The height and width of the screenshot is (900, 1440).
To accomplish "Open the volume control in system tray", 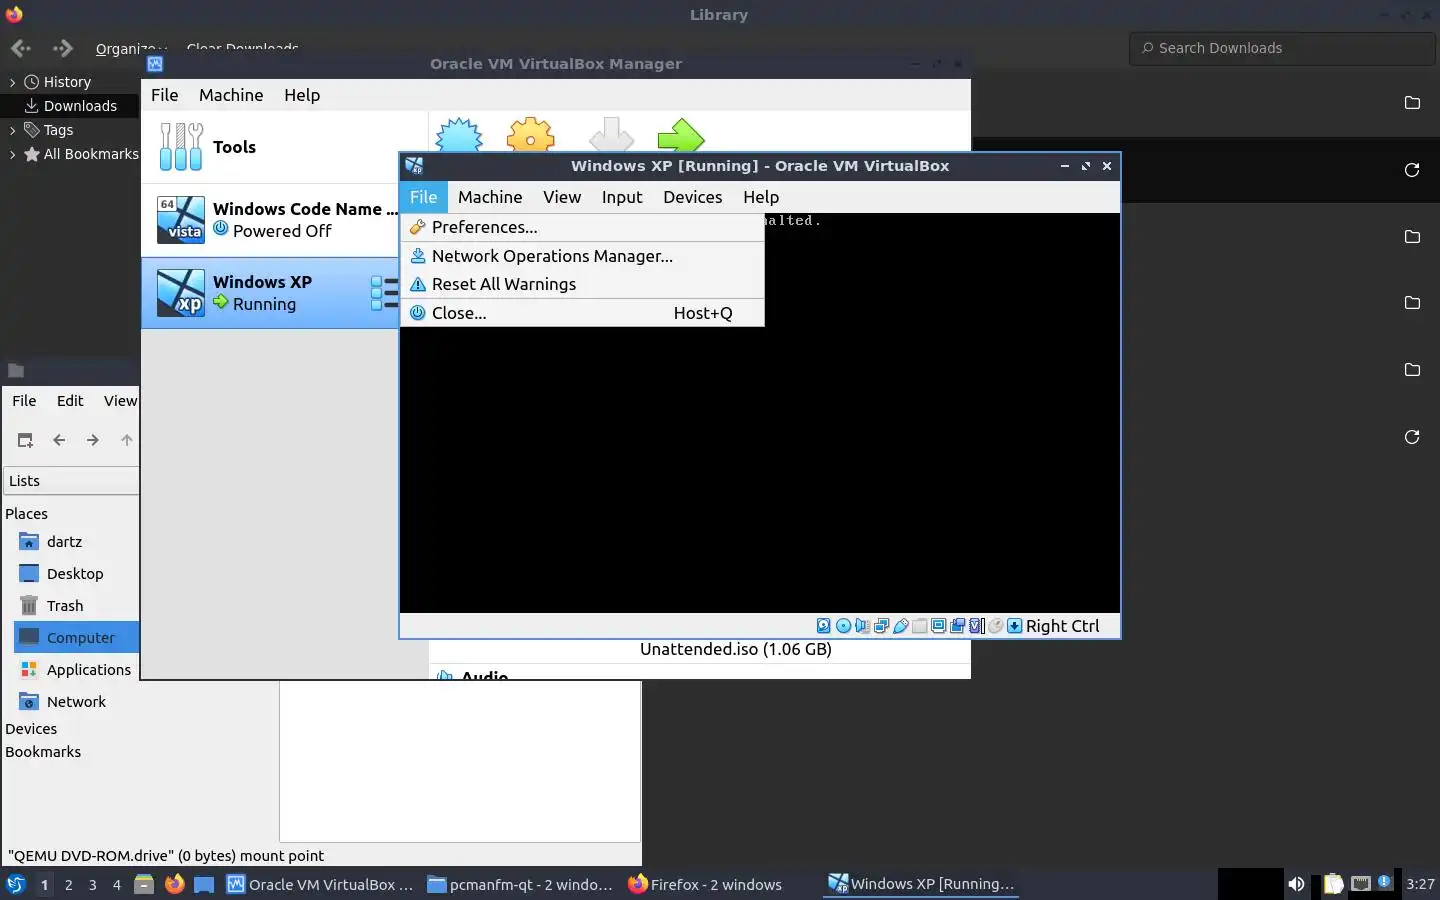I will [1296, 884].
